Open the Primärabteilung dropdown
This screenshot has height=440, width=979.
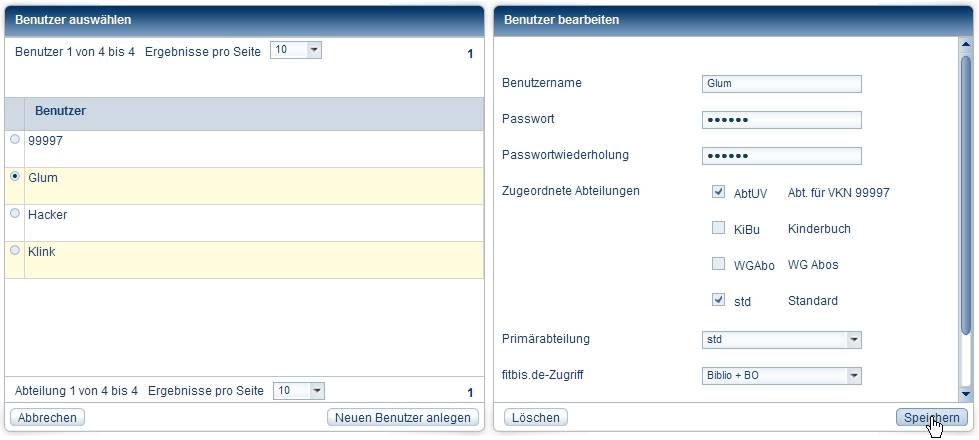(x=853, y=340)
